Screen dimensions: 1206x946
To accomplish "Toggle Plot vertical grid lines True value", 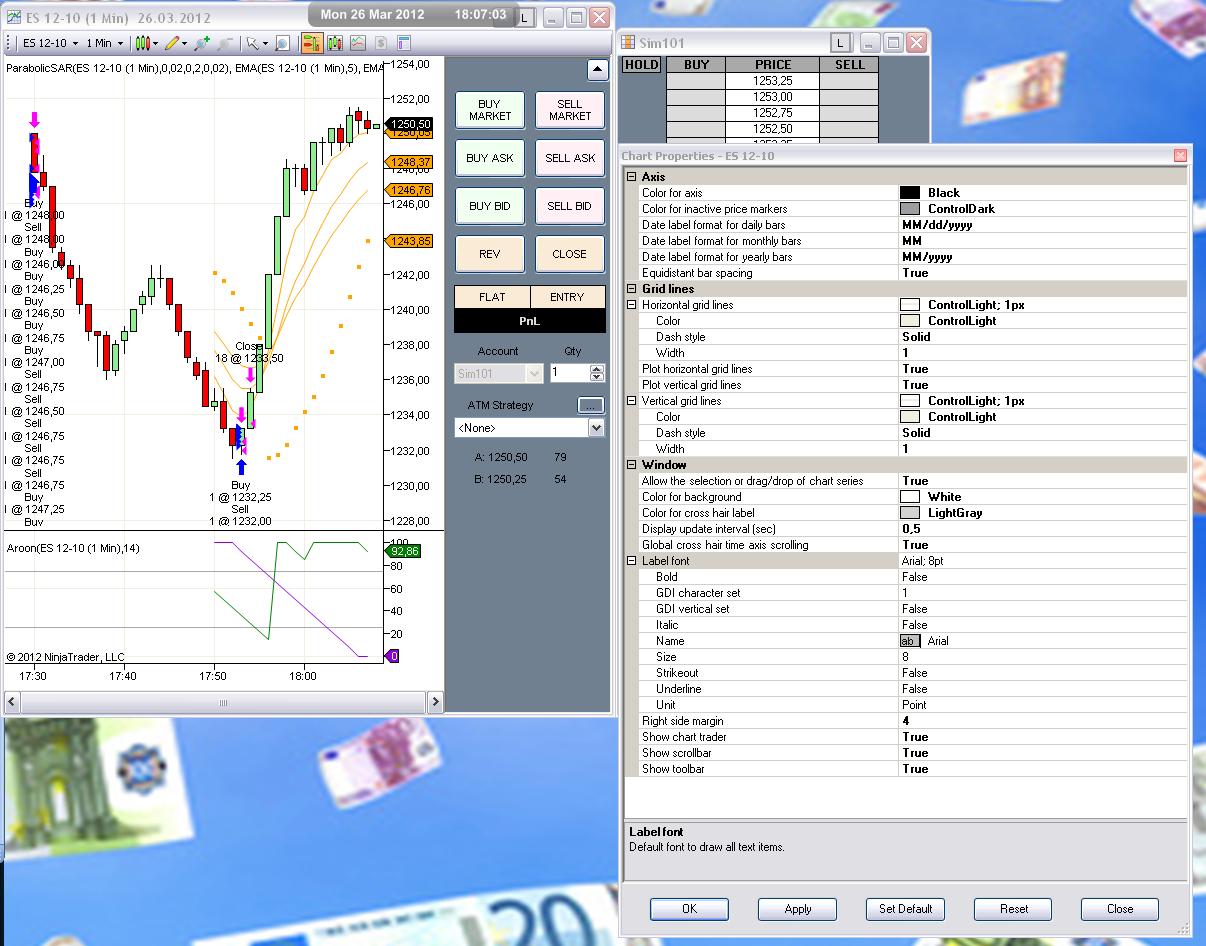I will pos(1043,385).
